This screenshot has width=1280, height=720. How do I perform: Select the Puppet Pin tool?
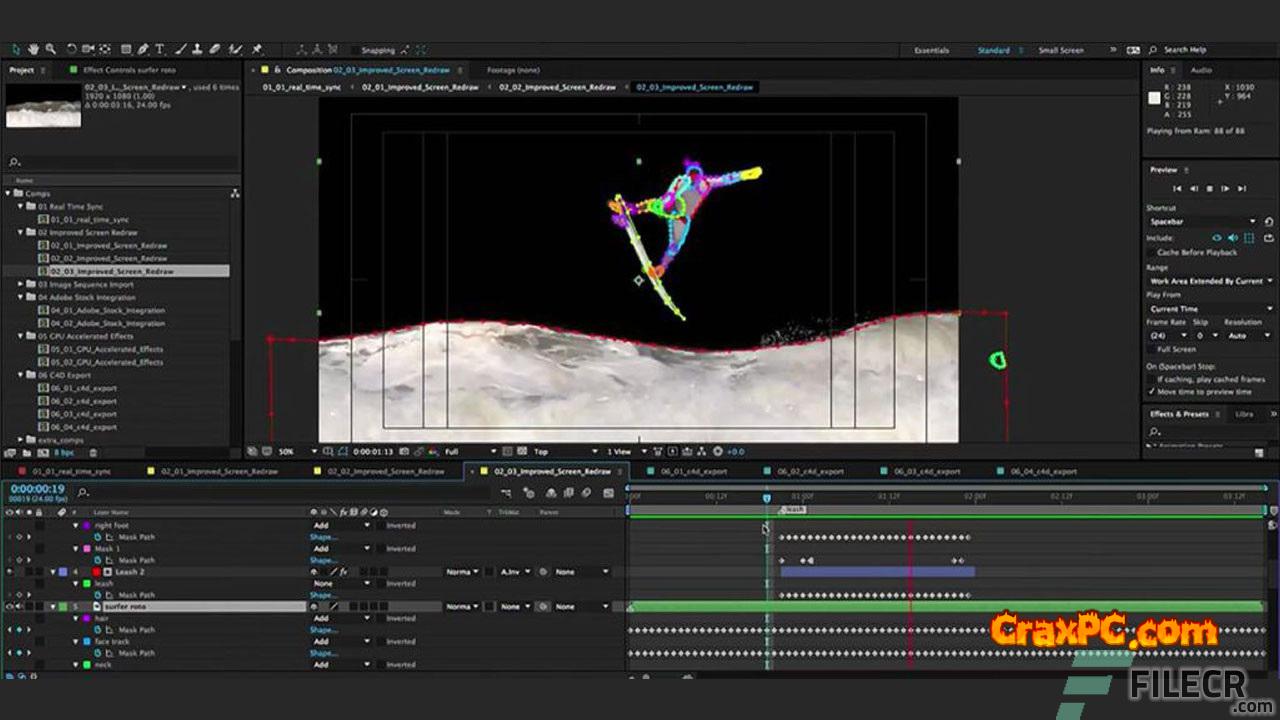tap(257, 49)
